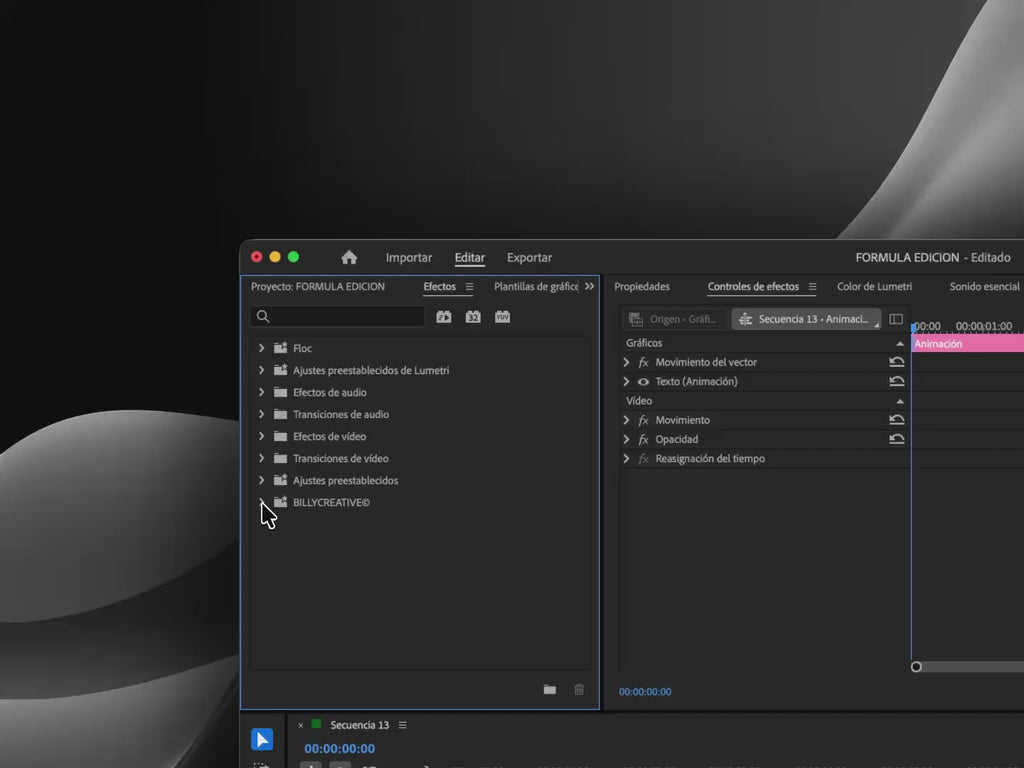Expand the BILLYCREATIVE© bin

click(x=262, y=502)
